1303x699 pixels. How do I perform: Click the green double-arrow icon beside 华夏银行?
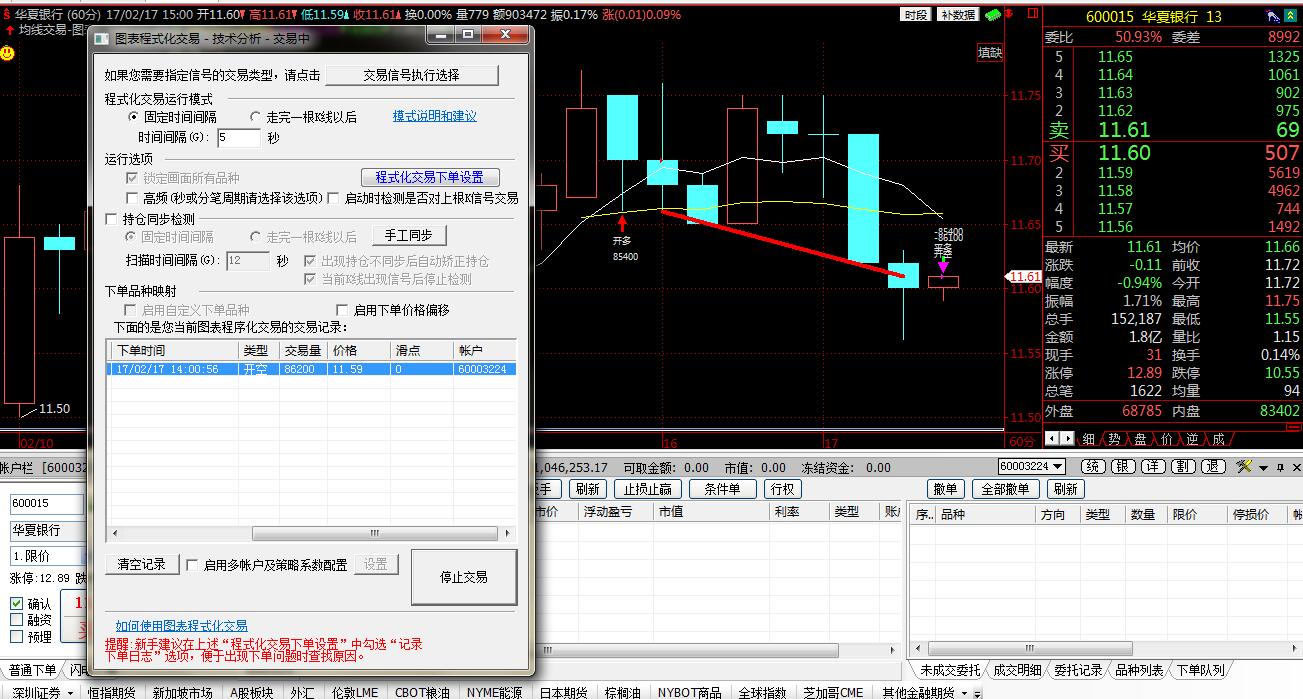pos(1289,16)
